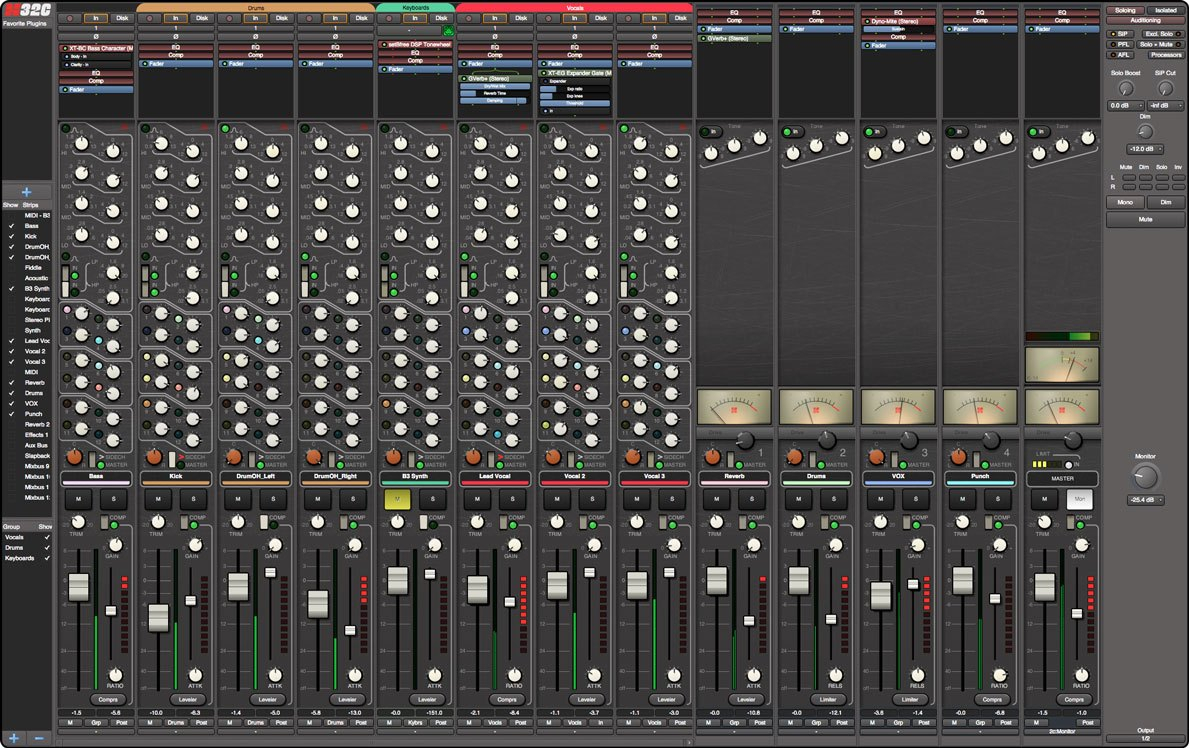Open Solo Boost 0.0 dB dropdown
The image size is (1189, 748).
coord(1125,105)
